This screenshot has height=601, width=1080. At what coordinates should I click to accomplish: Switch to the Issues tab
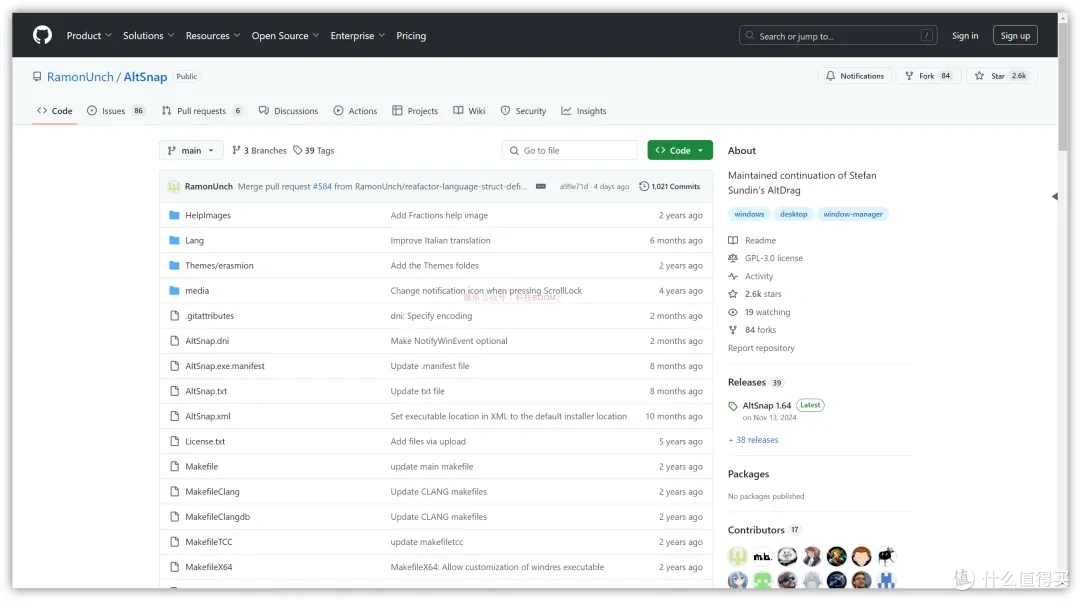[116, 111]
